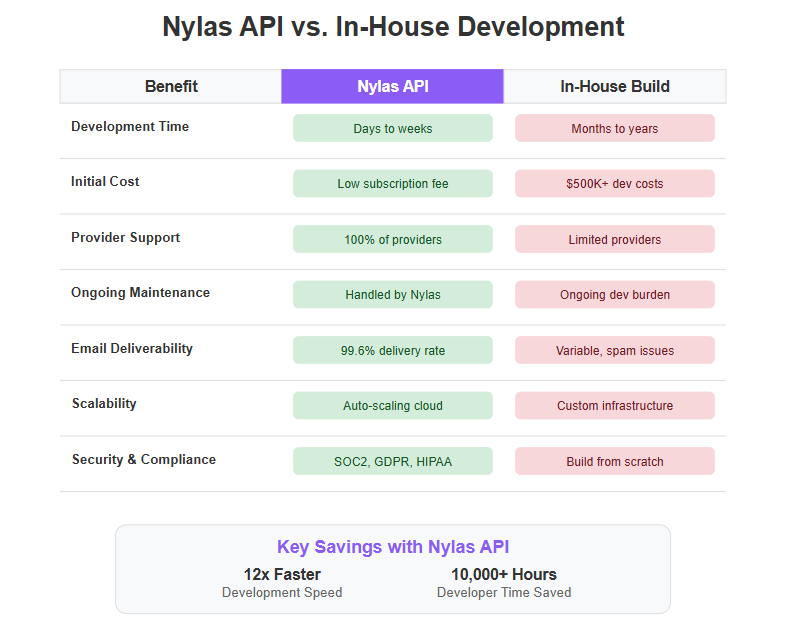Select the 'Low subscription fee' cell

tap(392, 183)
